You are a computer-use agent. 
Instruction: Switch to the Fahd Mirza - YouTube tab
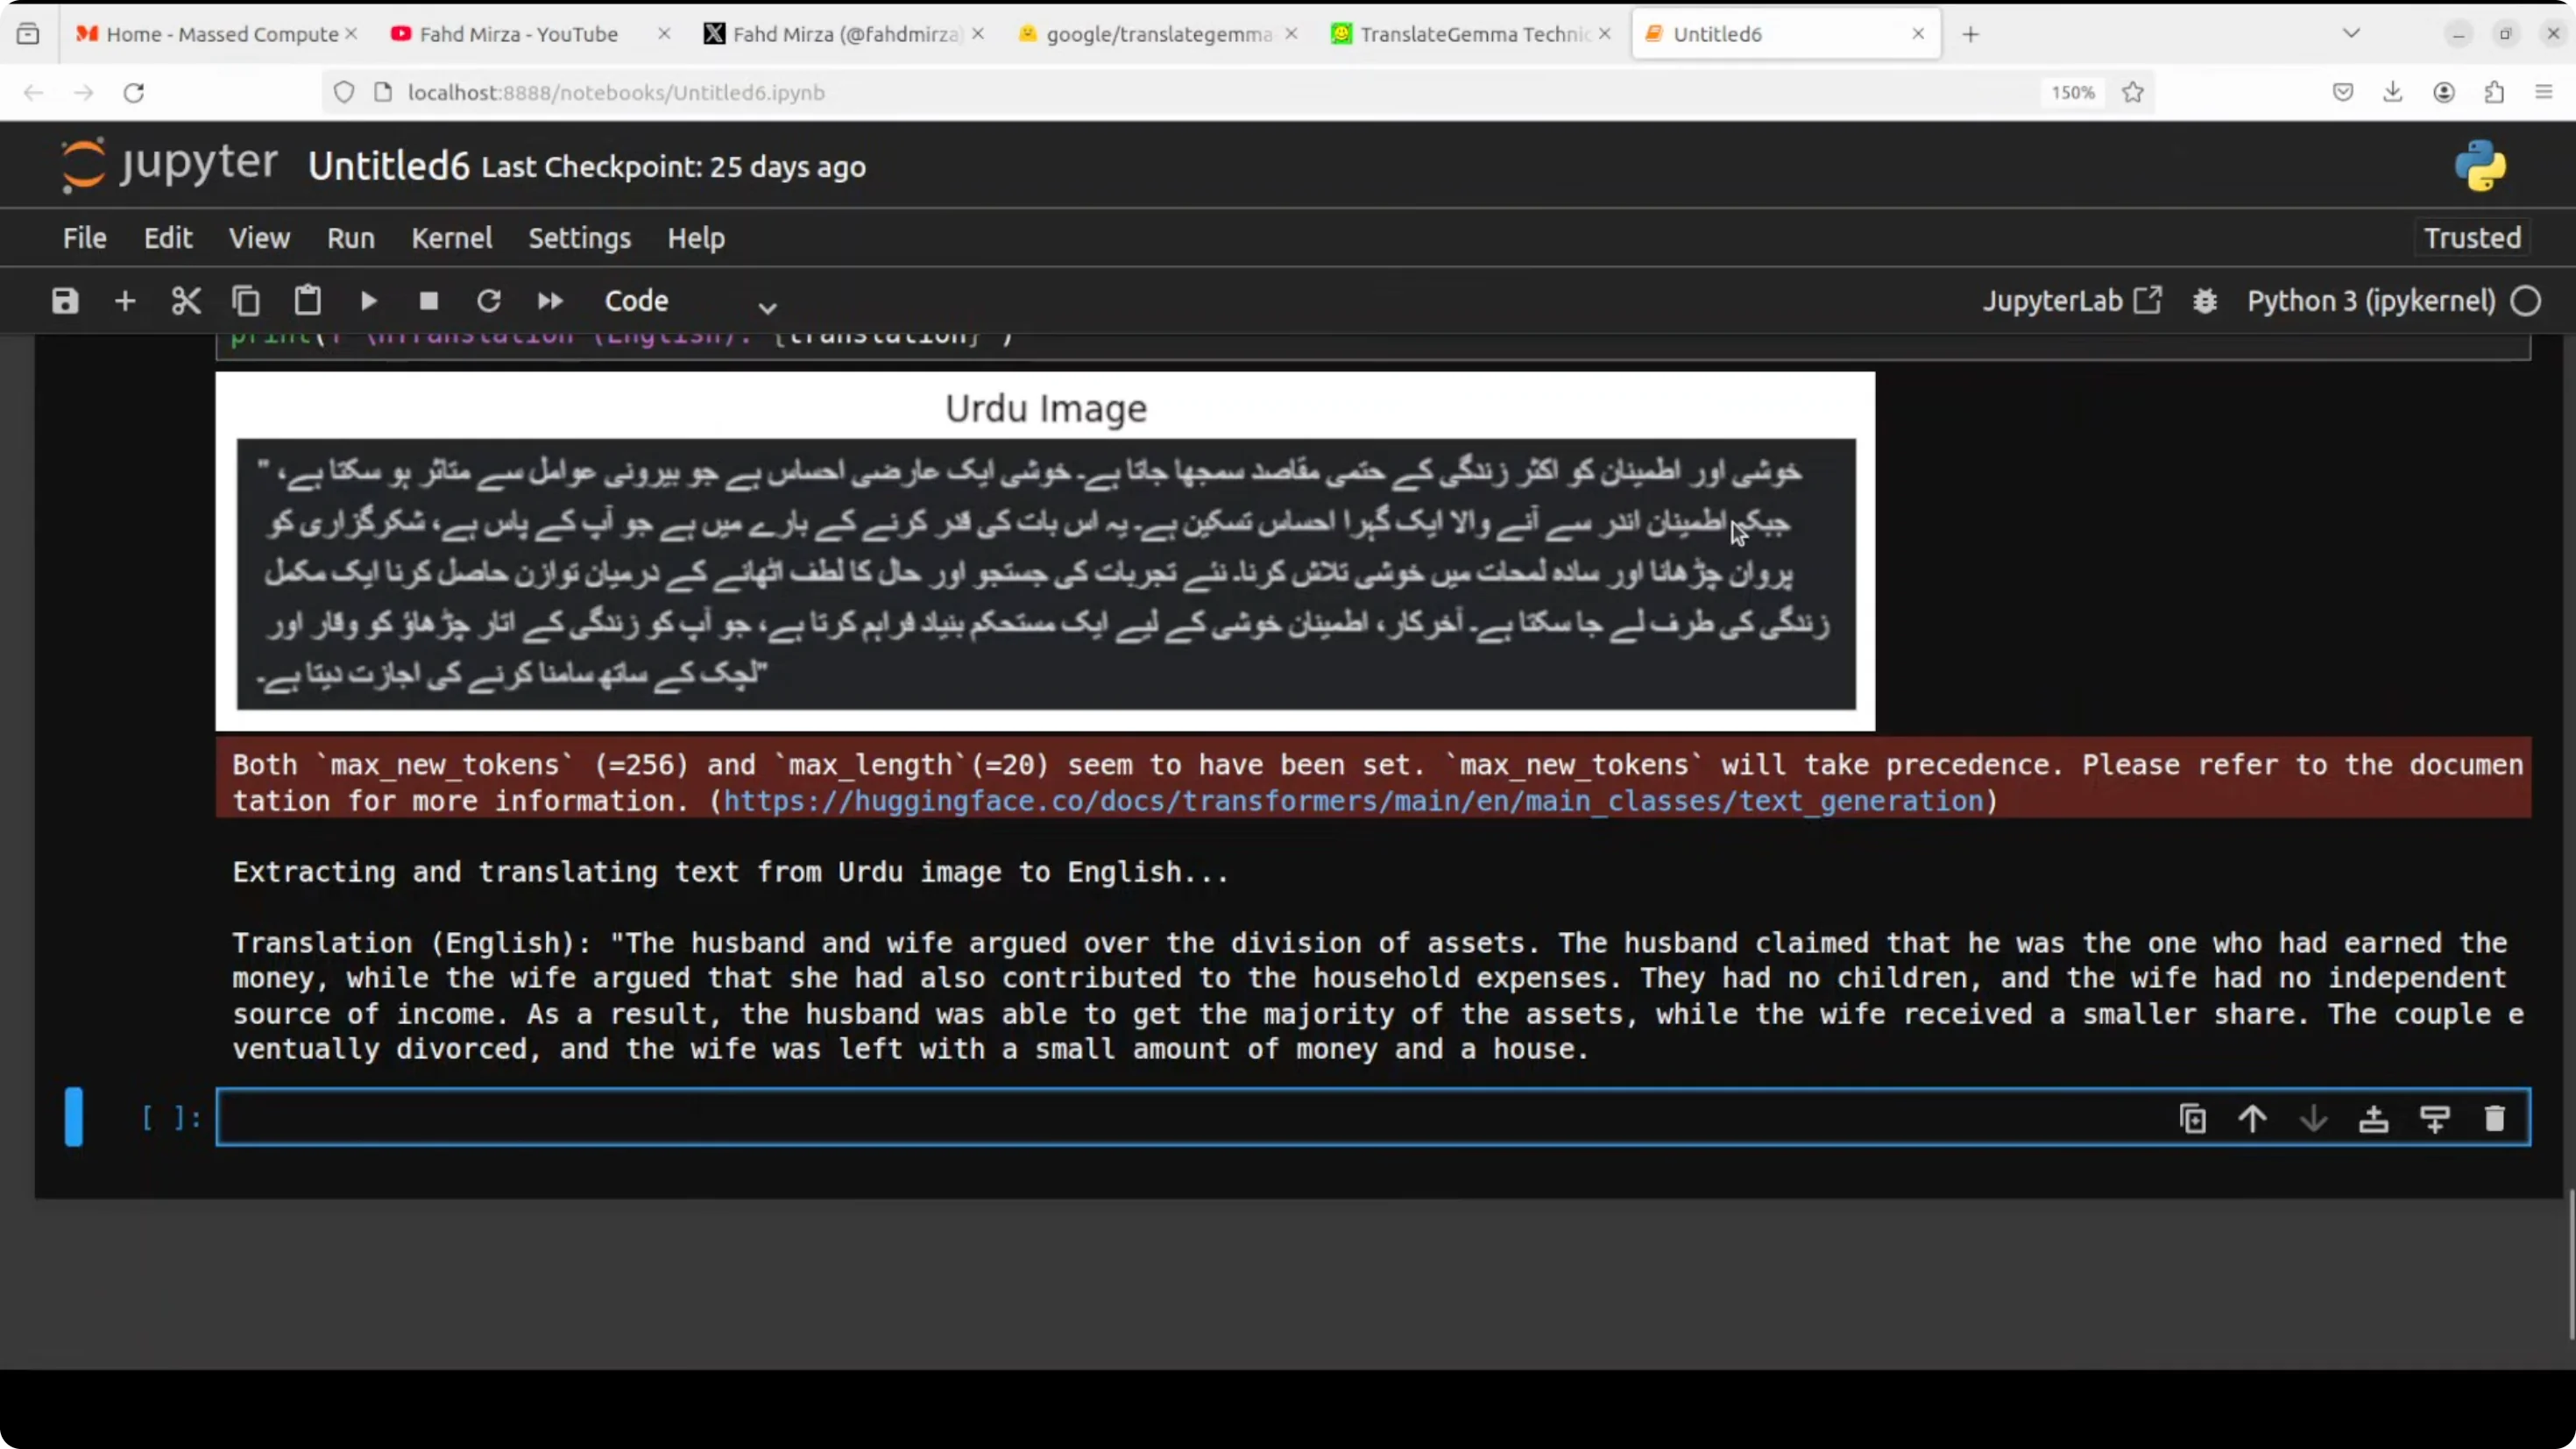pyautogui.click(x=518, y=34)
